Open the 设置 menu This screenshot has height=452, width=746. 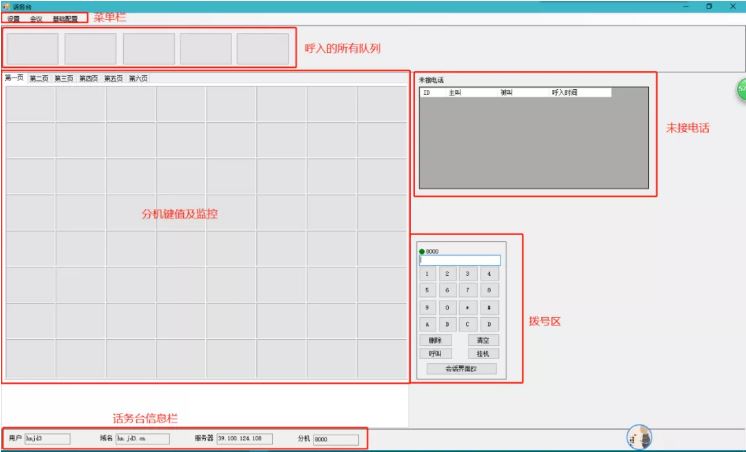point(13,18)
